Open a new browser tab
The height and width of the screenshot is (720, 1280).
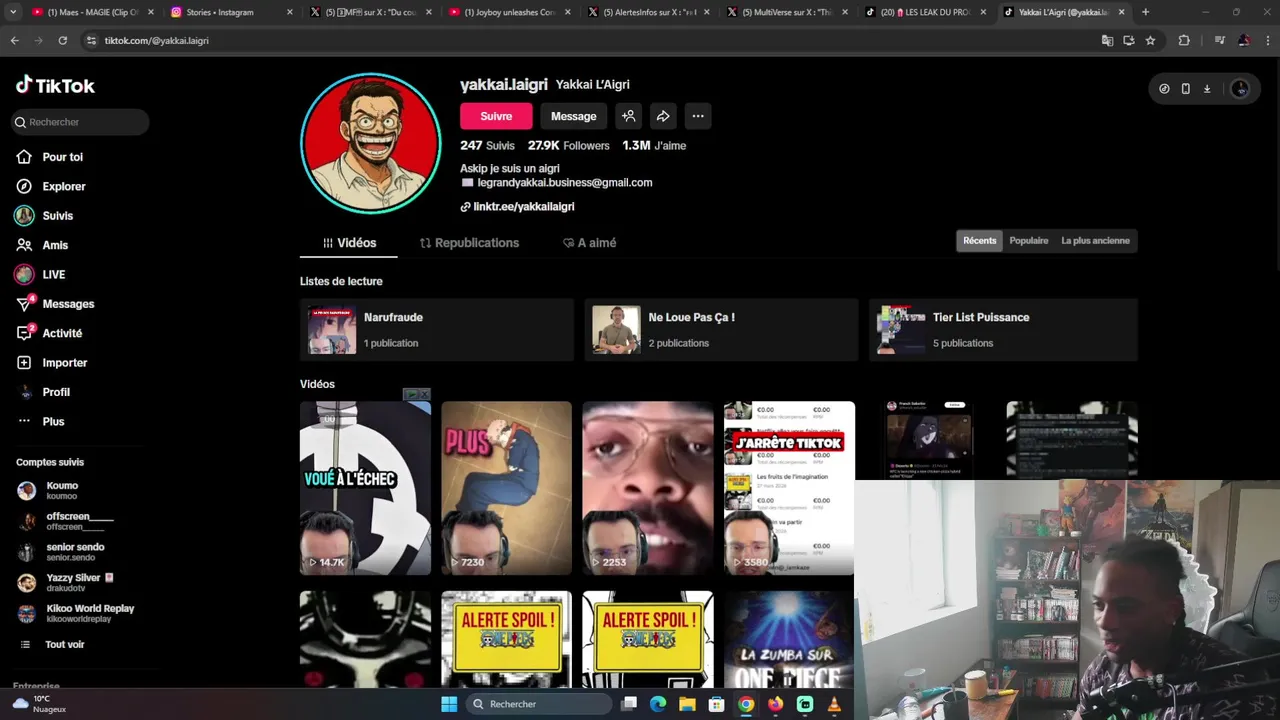[x=1145, y=12]
